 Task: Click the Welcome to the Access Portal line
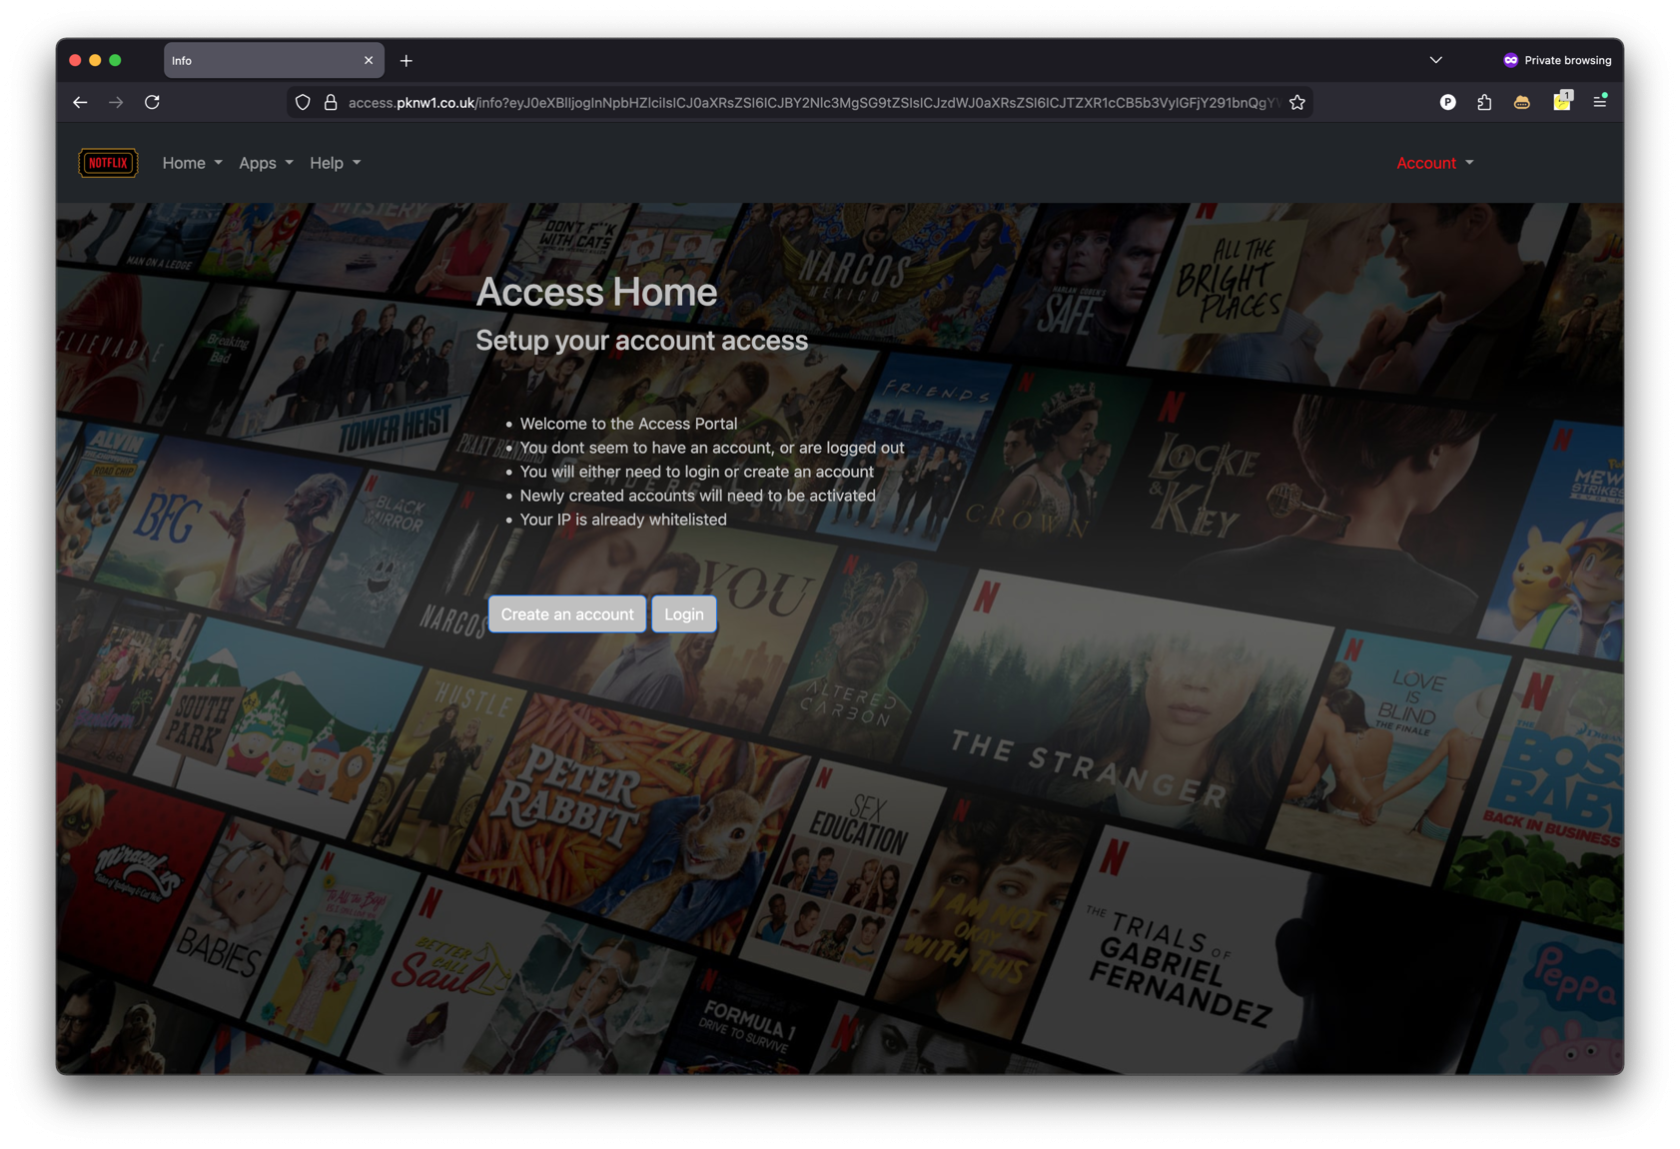click(x=628, y=424)
